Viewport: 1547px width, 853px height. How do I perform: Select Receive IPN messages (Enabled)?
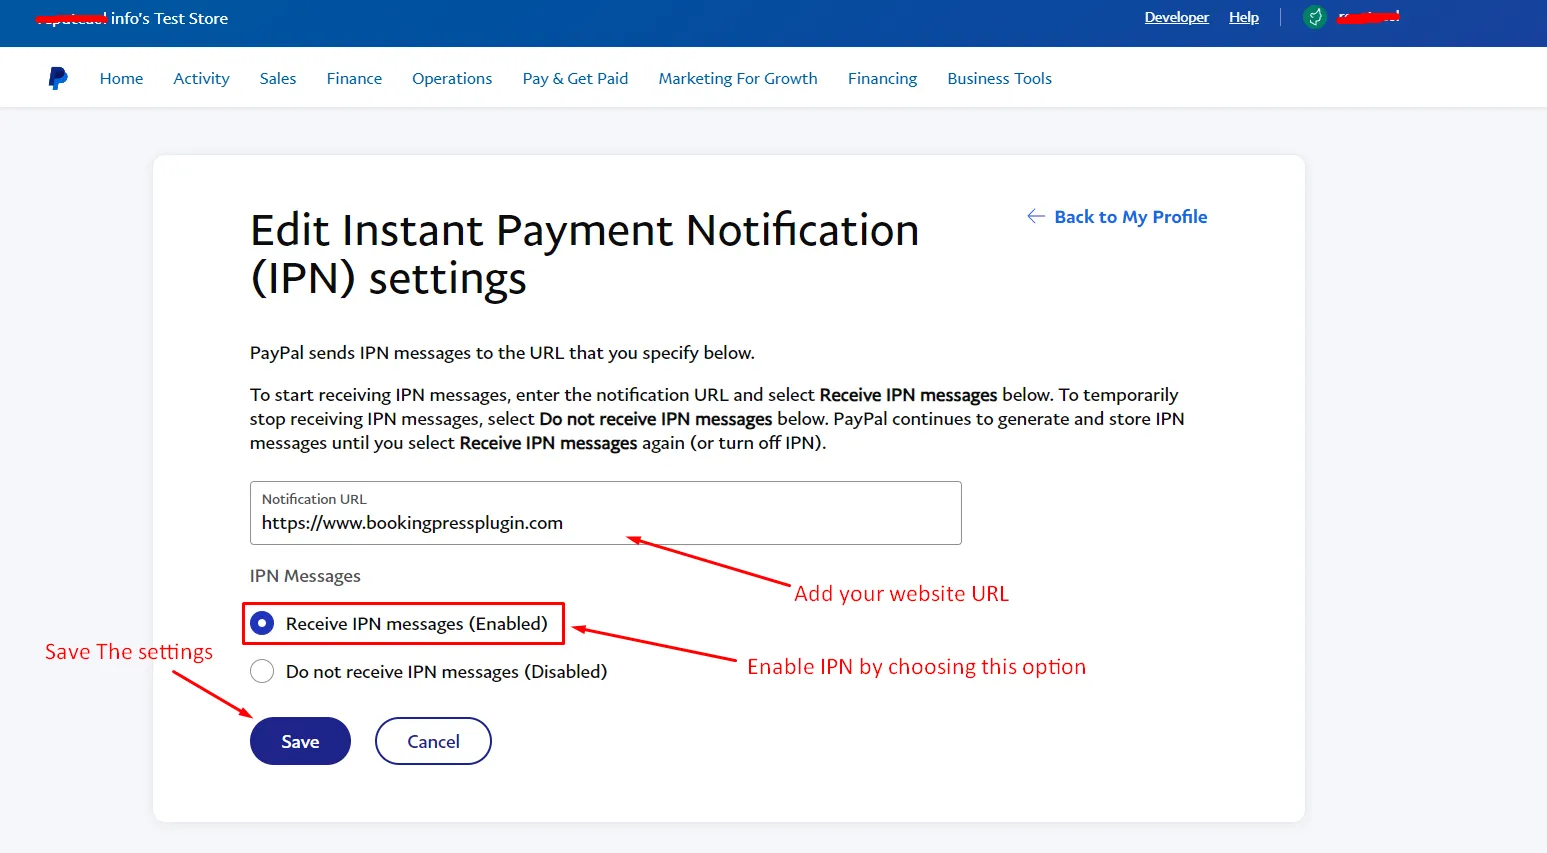262,623
